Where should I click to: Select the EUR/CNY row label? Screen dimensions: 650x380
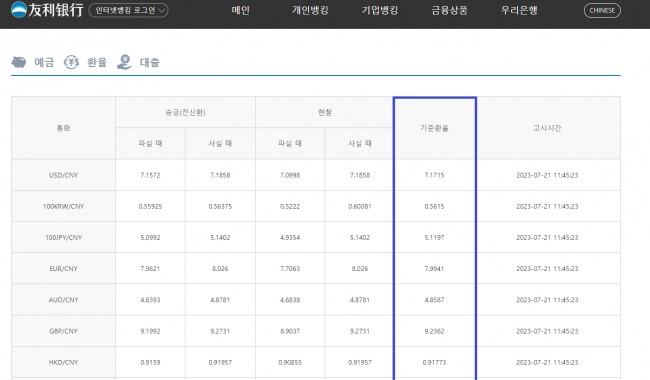[x=63, y=269]
